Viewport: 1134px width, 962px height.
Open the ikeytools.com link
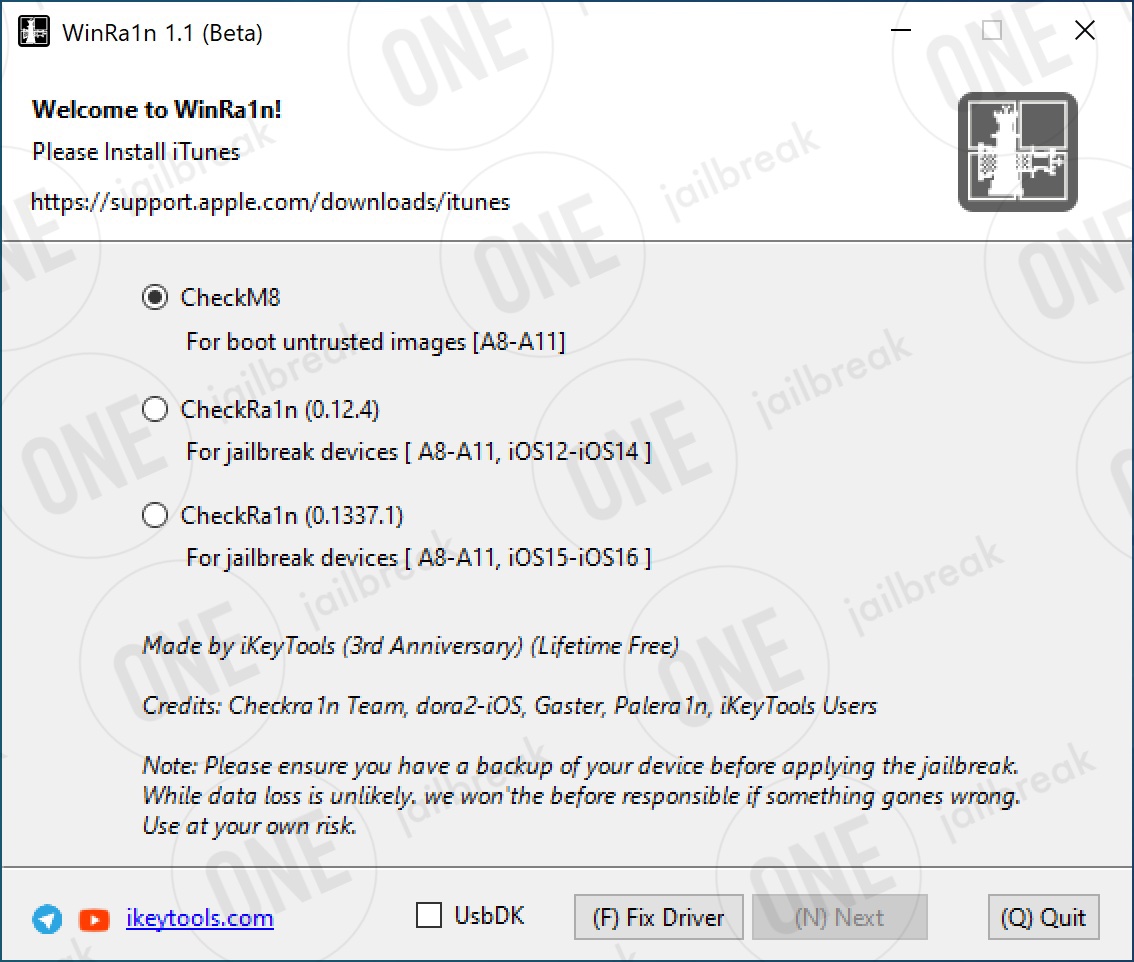(200, 918)
